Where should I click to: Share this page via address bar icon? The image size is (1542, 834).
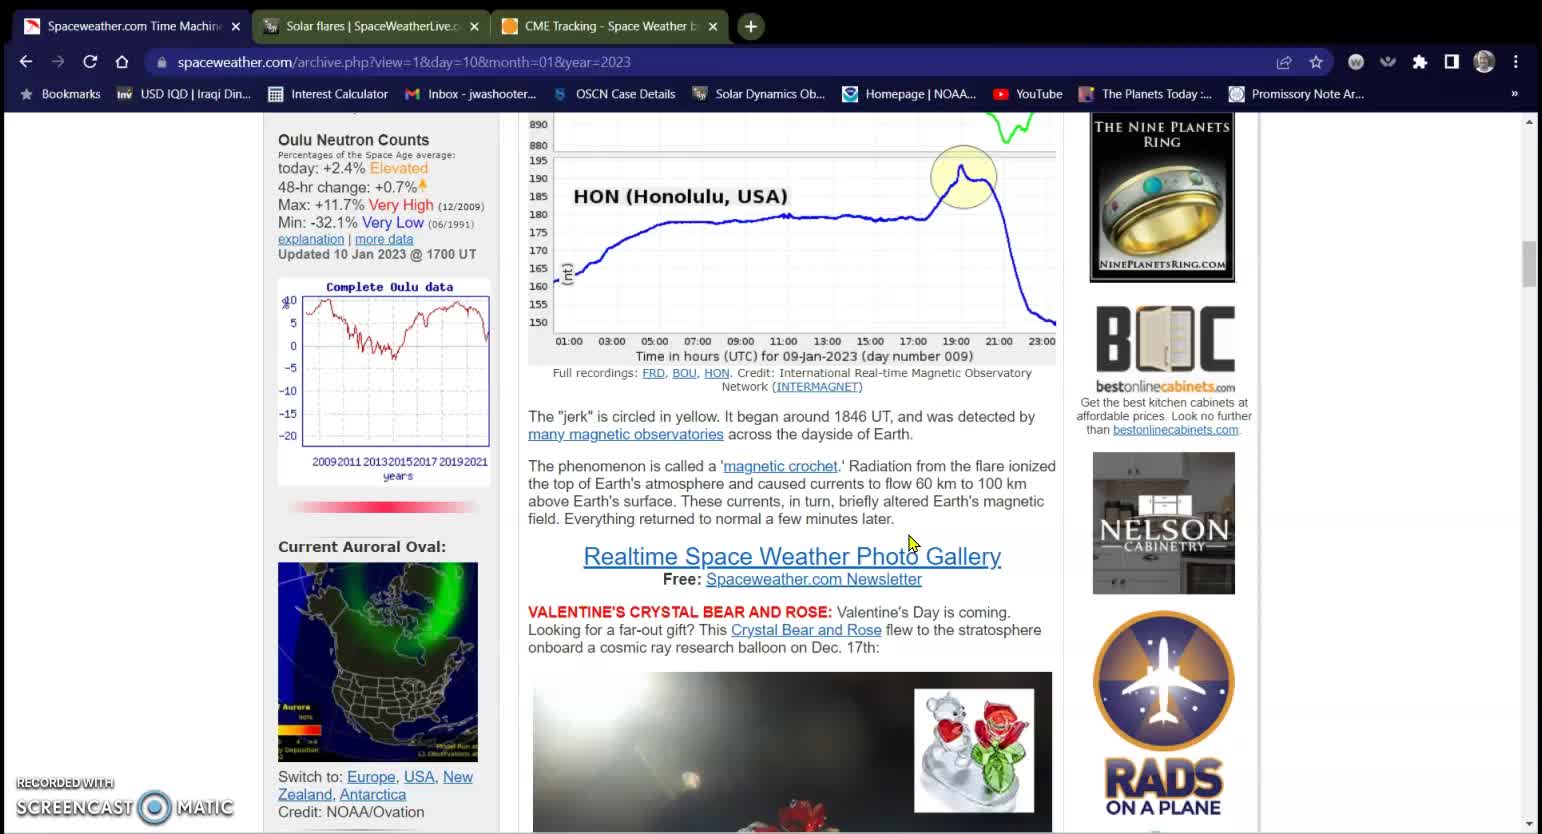point(1284,62)
